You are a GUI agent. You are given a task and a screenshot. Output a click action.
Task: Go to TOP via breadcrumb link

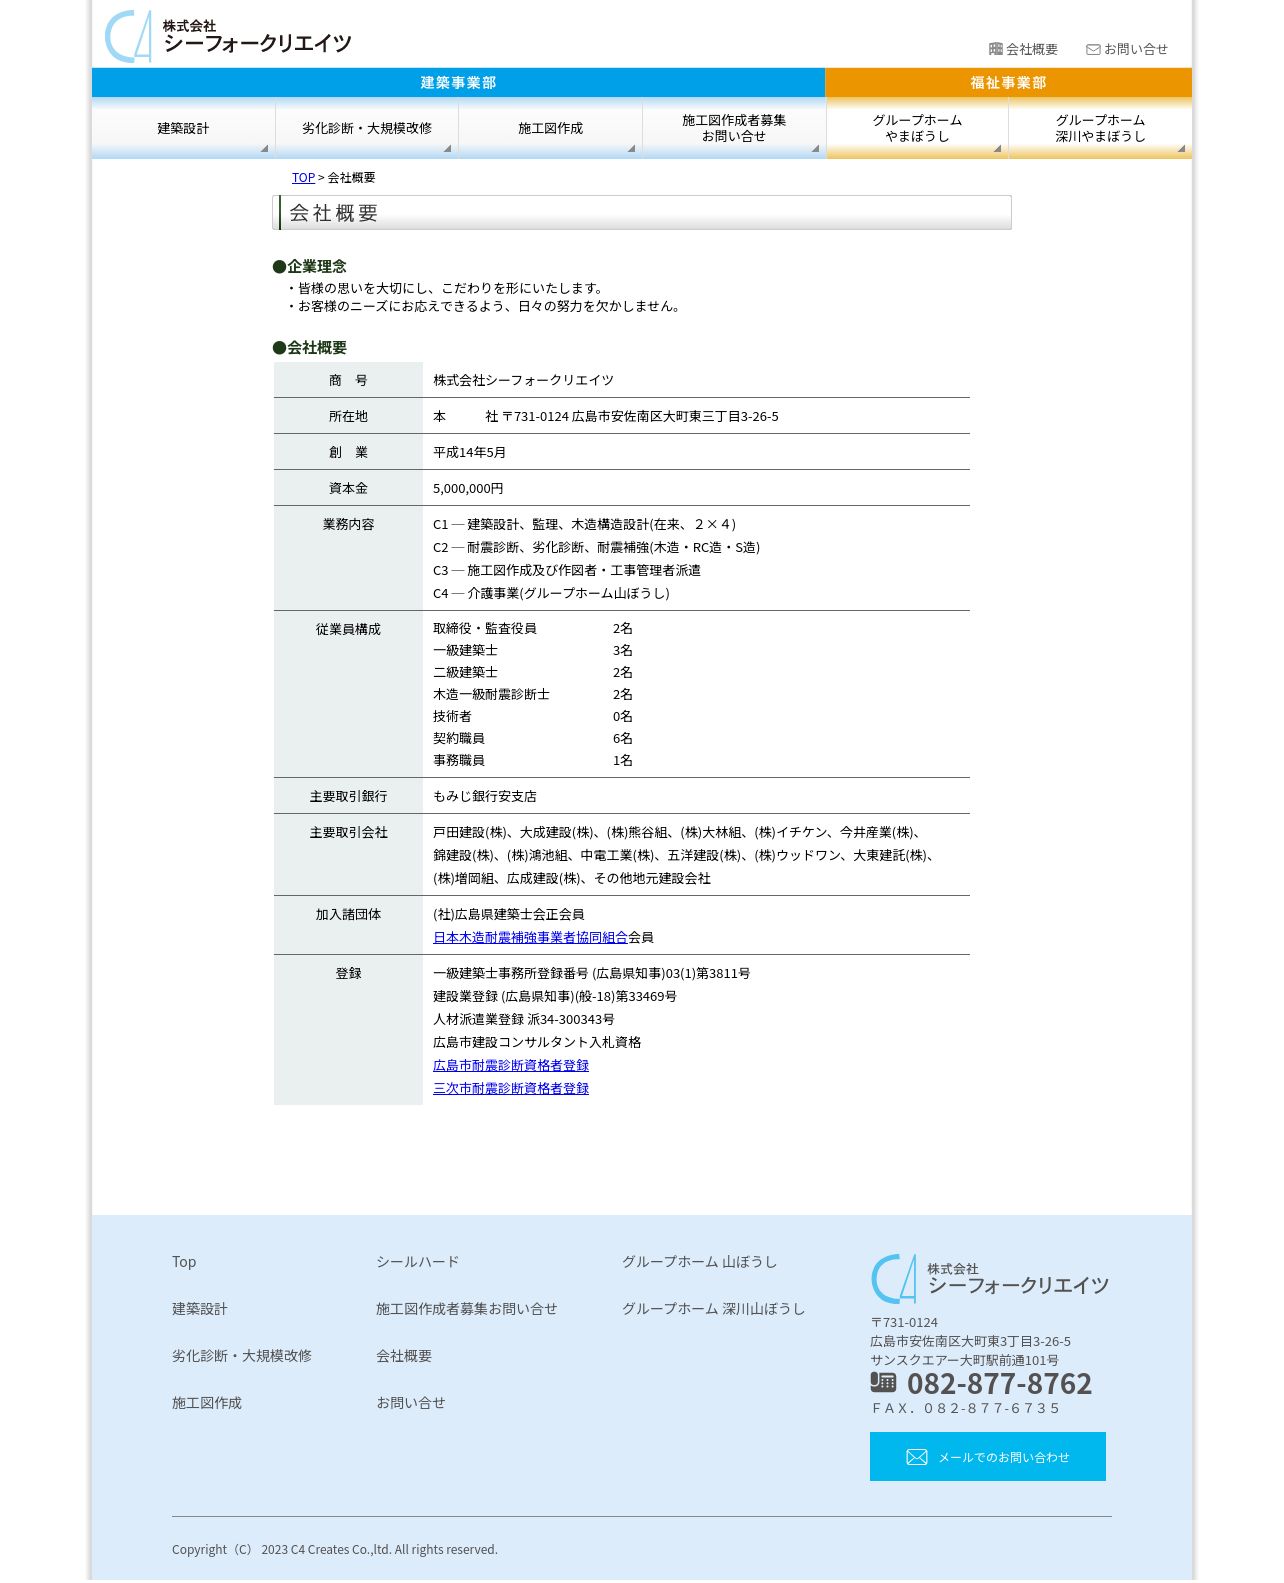303,178
